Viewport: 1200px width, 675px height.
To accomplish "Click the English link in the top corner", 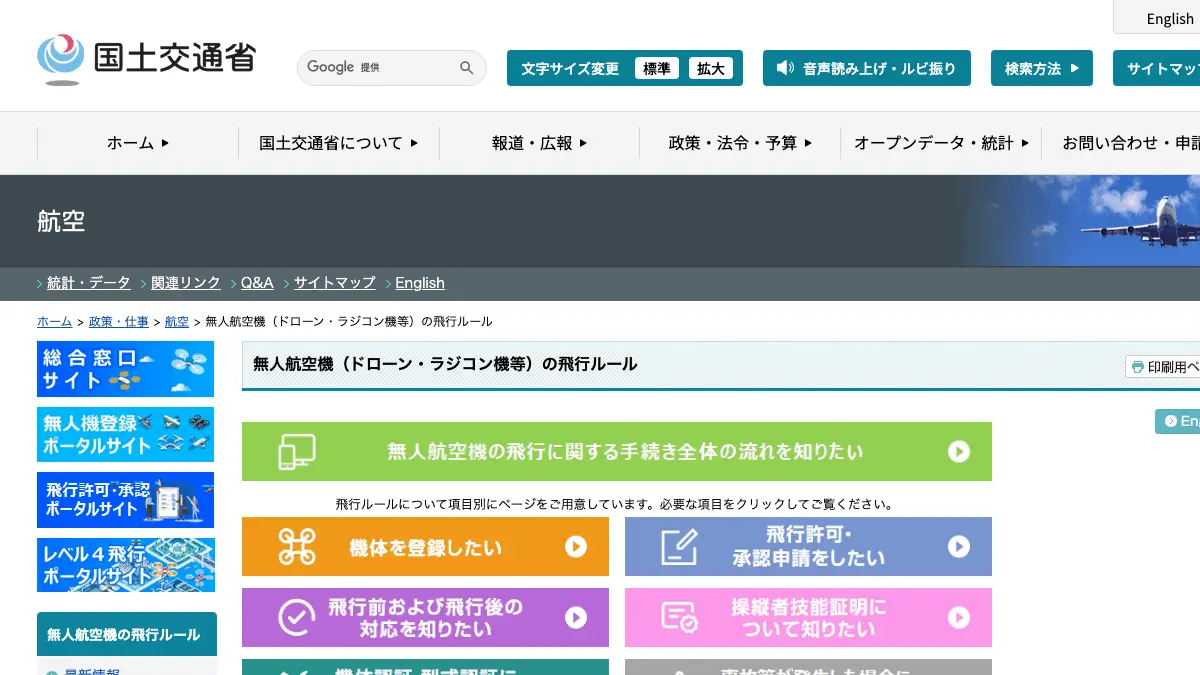I will [1170, 18].
